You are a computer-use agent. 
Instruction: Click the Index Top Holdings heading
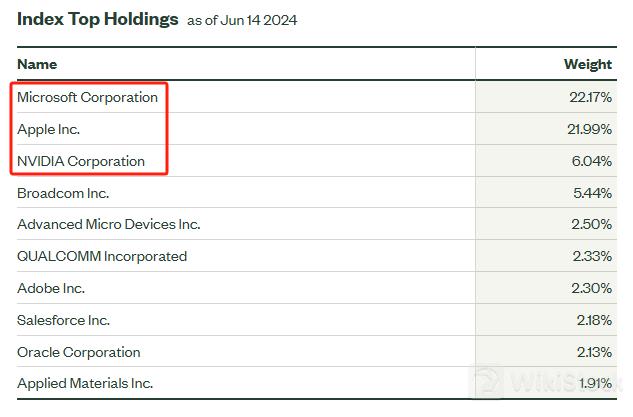[98, 19]
